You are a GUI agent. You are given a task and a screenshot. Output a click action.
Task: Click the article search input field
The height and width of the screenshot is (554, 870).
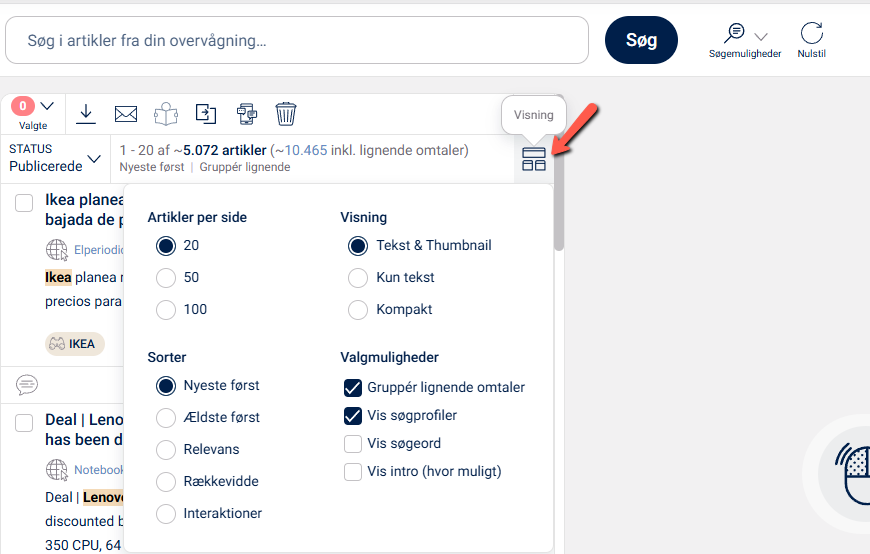[x=297, y=40]
